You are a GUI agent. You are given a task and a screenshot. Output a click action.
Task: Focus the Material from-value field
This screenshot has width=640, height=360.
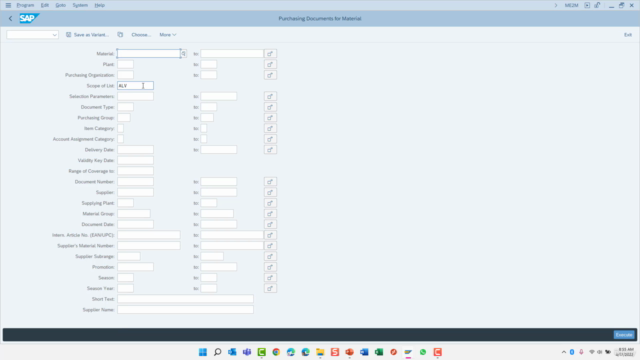point(149,53)
